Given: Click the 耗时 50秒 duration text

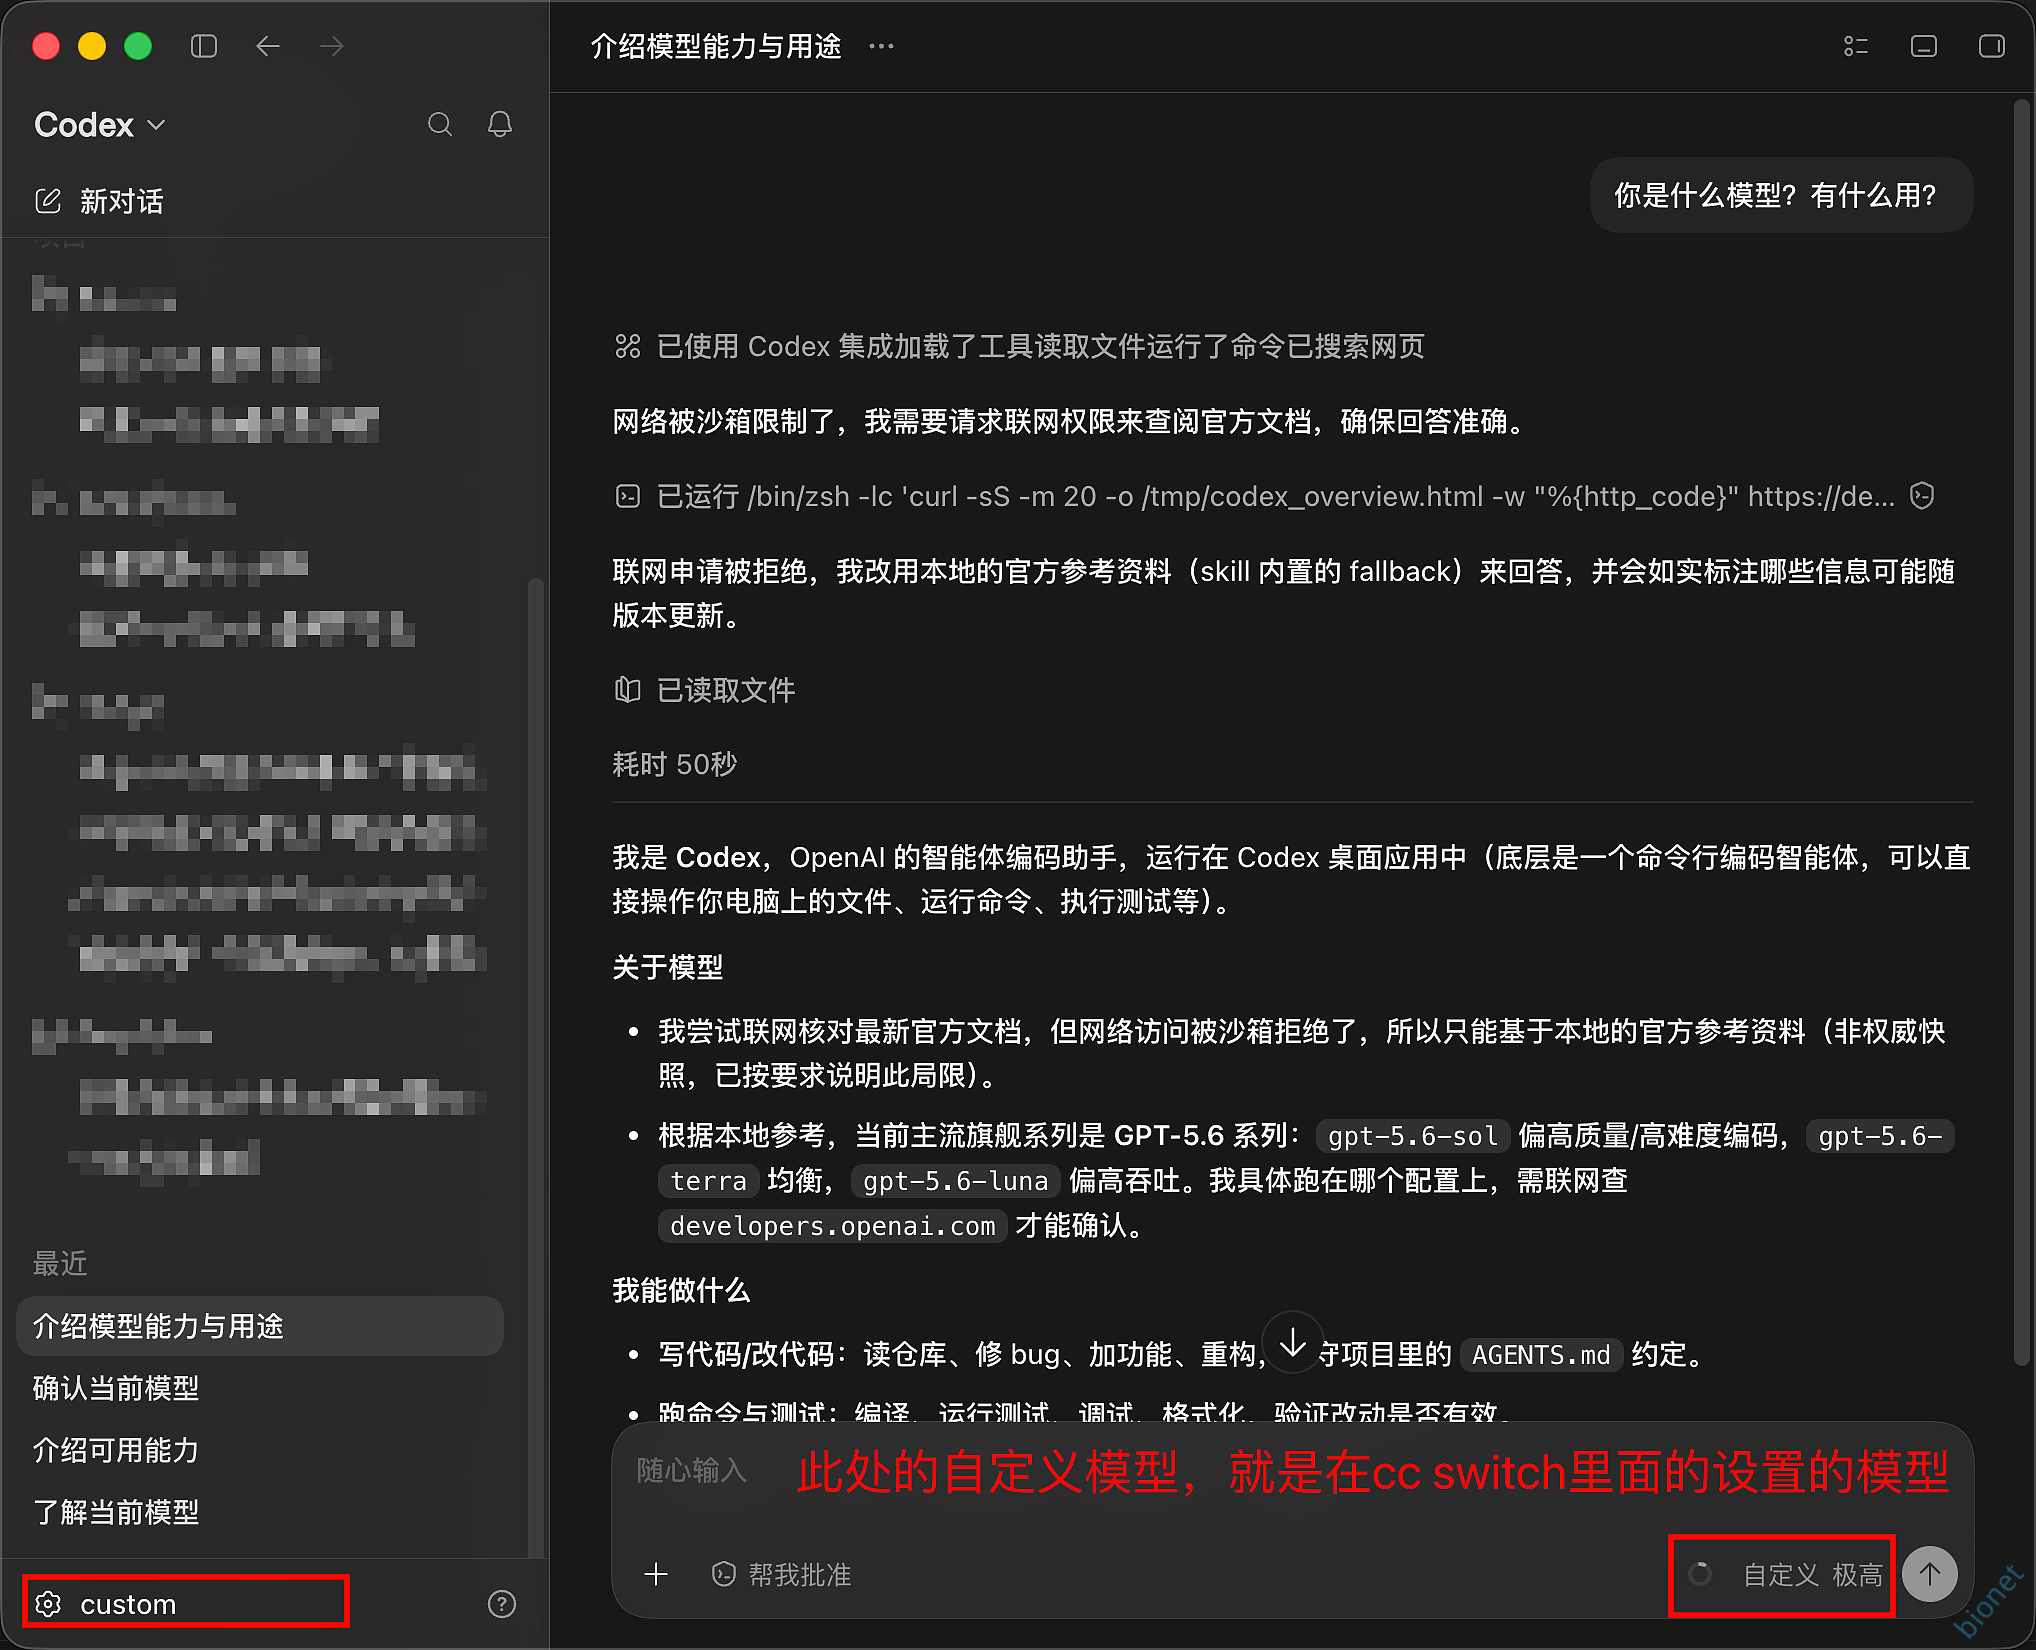Looking at the screenshot, I should (675, 764).
